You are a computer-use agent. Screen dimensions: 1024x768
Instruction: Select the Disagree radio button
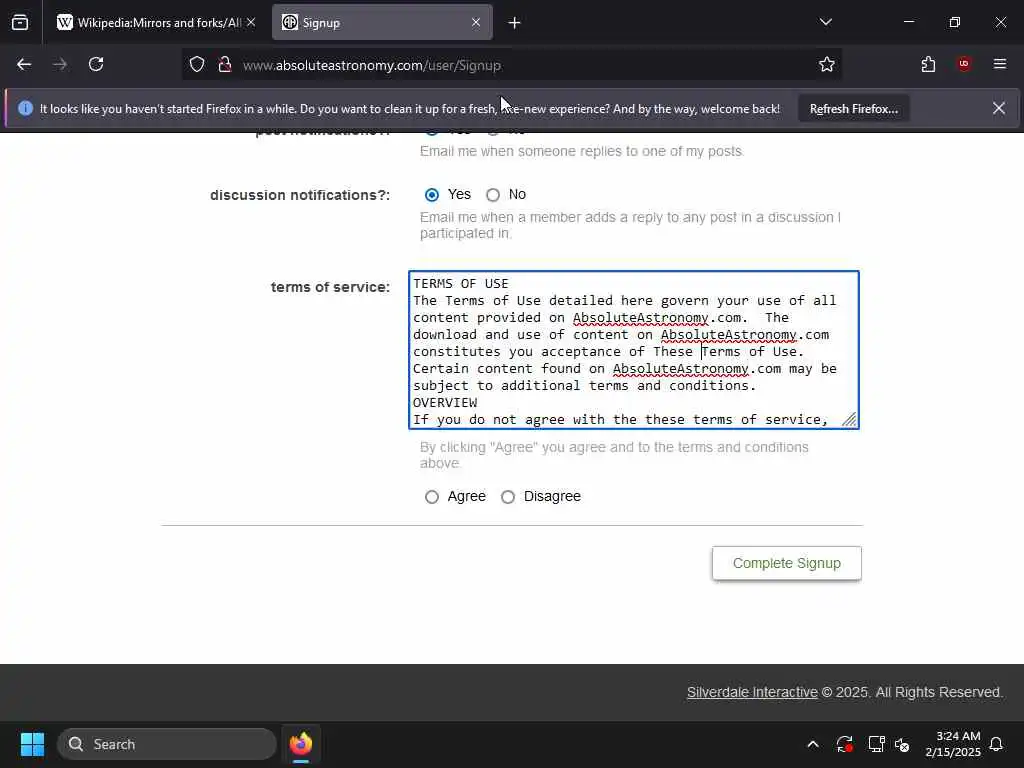(508, 497)
